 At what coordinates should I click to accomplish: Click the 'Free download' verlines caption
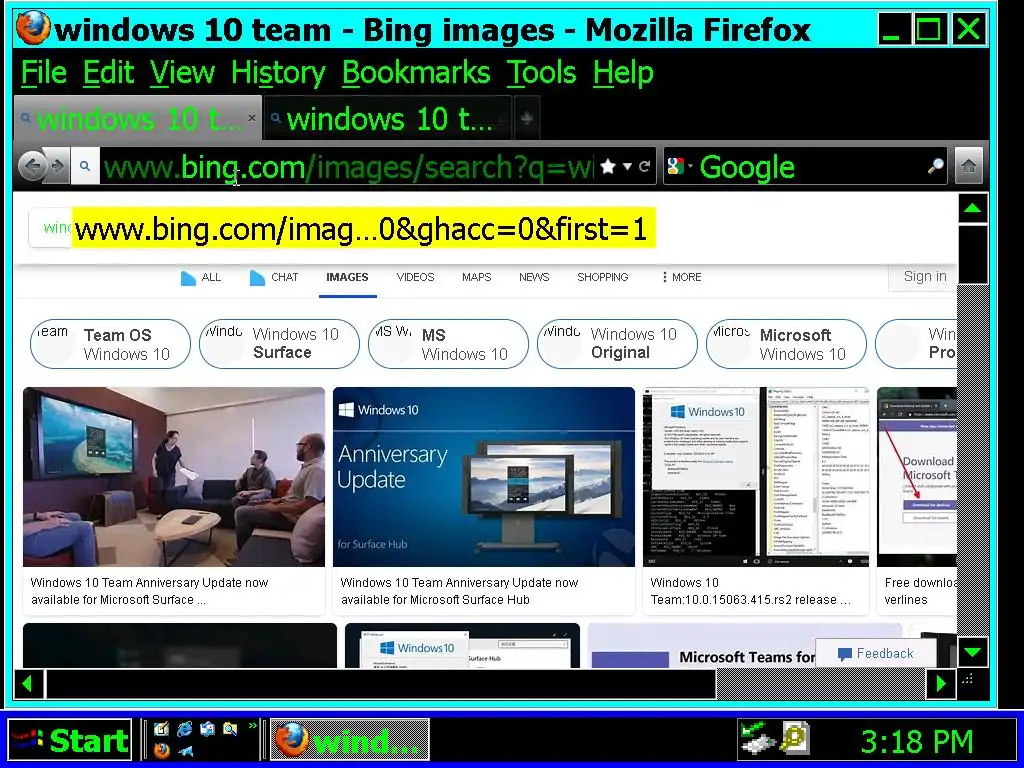click(920, 590)
